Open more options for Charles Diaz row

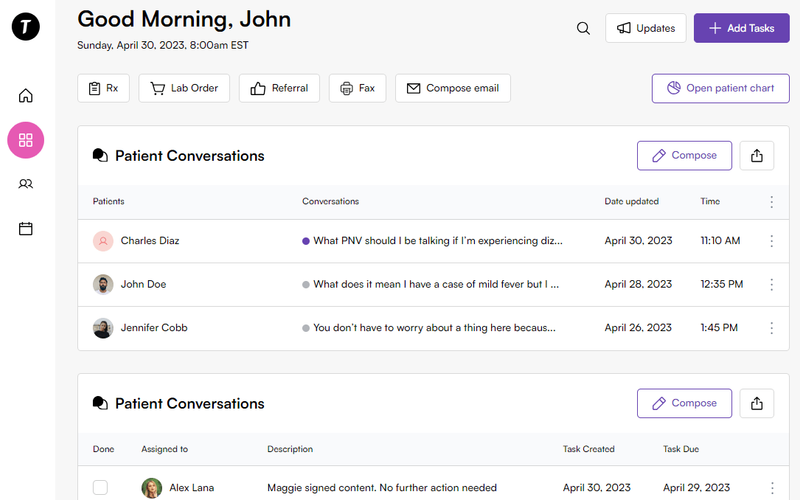point(771,241)
